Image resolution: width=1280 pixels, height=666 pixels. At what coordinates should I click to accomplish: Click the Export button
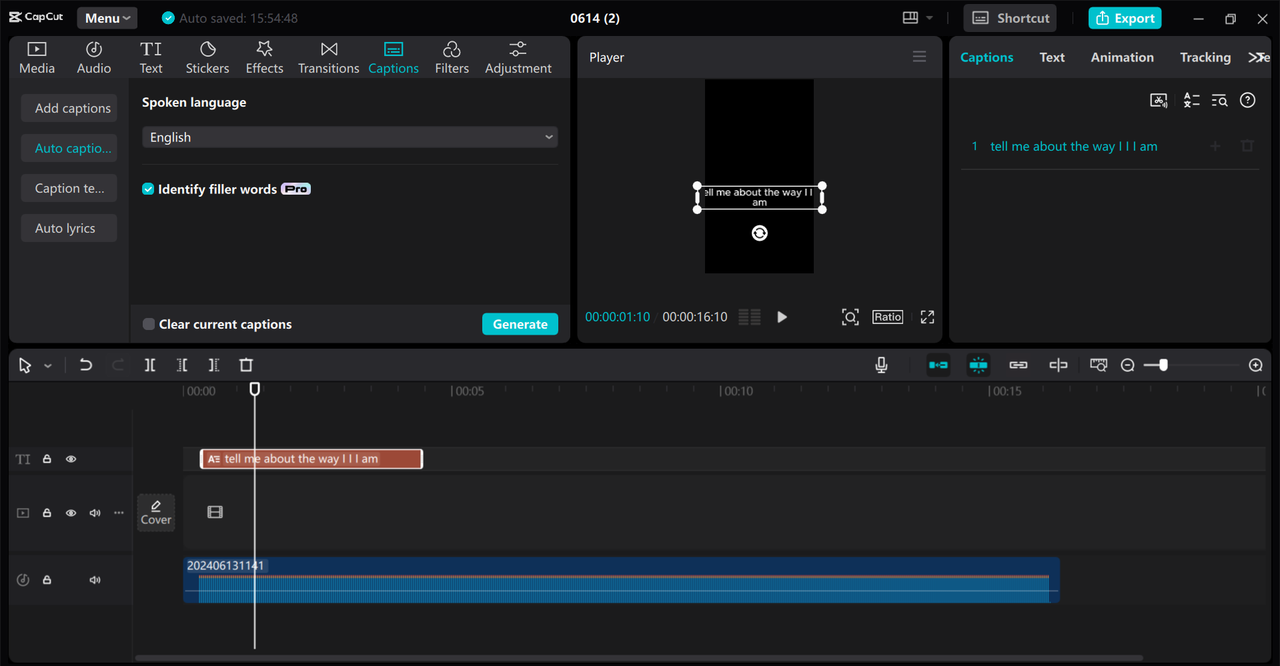pos(1125,18)
